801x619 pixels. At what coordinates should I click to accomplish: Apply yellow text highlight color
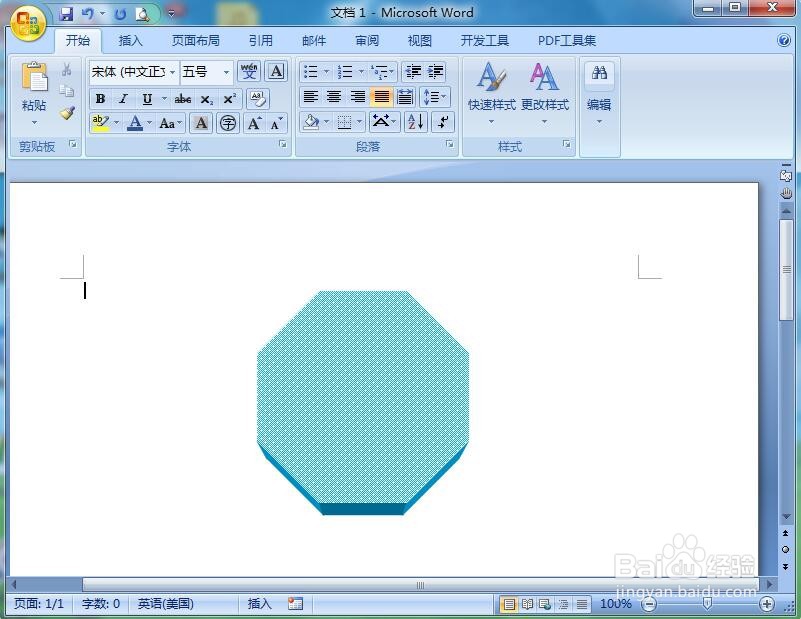pos(101,123)
